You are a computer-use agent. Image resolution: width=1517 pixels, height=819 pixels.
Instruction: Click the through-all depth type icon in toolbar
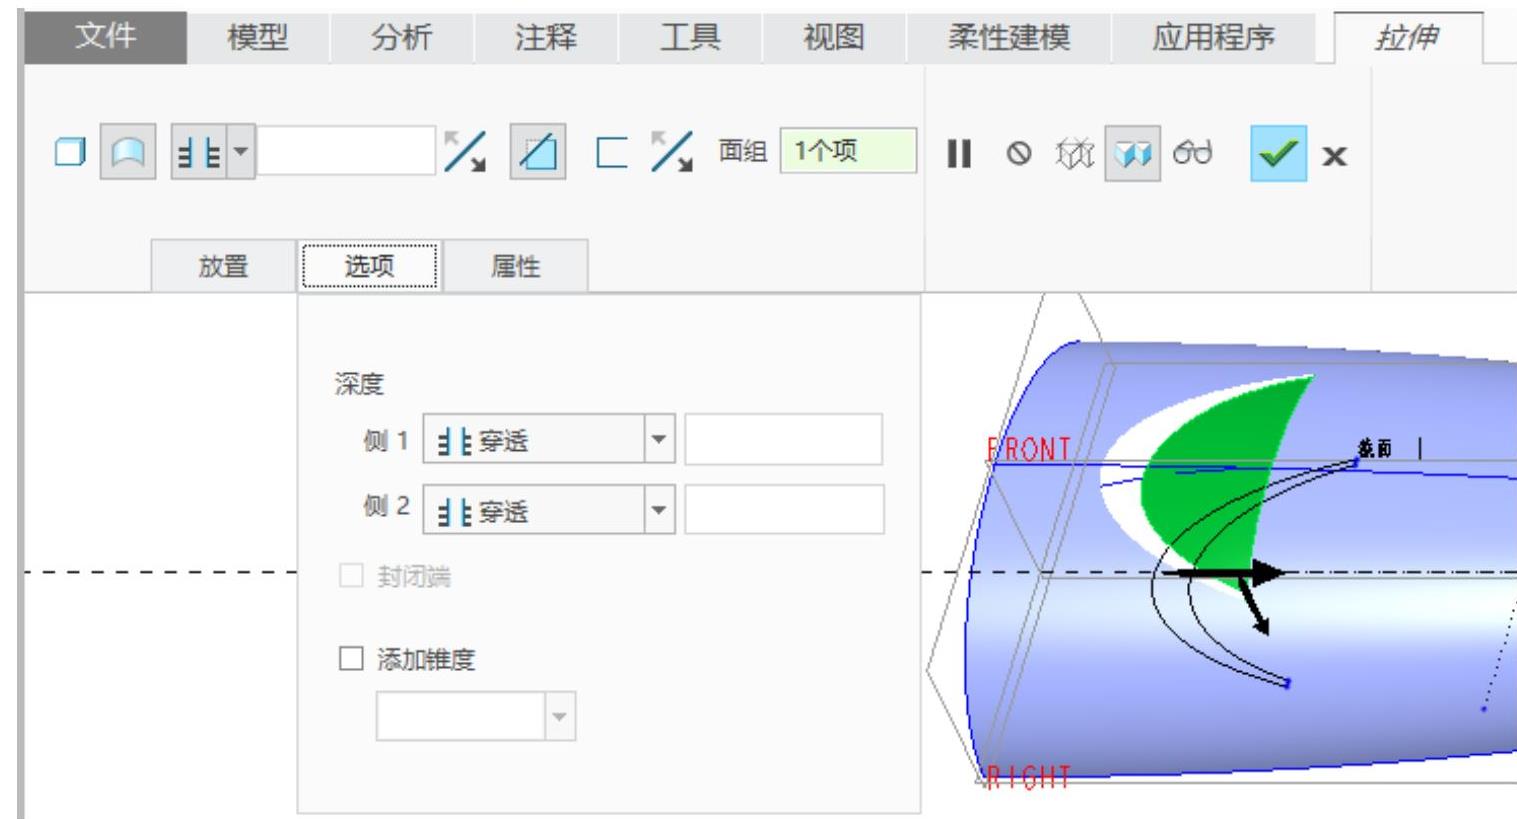coord(199,153)
